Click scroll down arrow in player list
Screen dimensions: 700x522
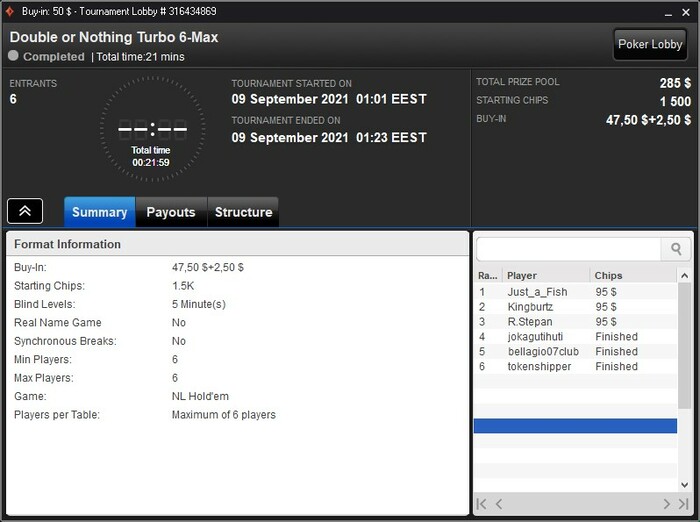point(684,484)
